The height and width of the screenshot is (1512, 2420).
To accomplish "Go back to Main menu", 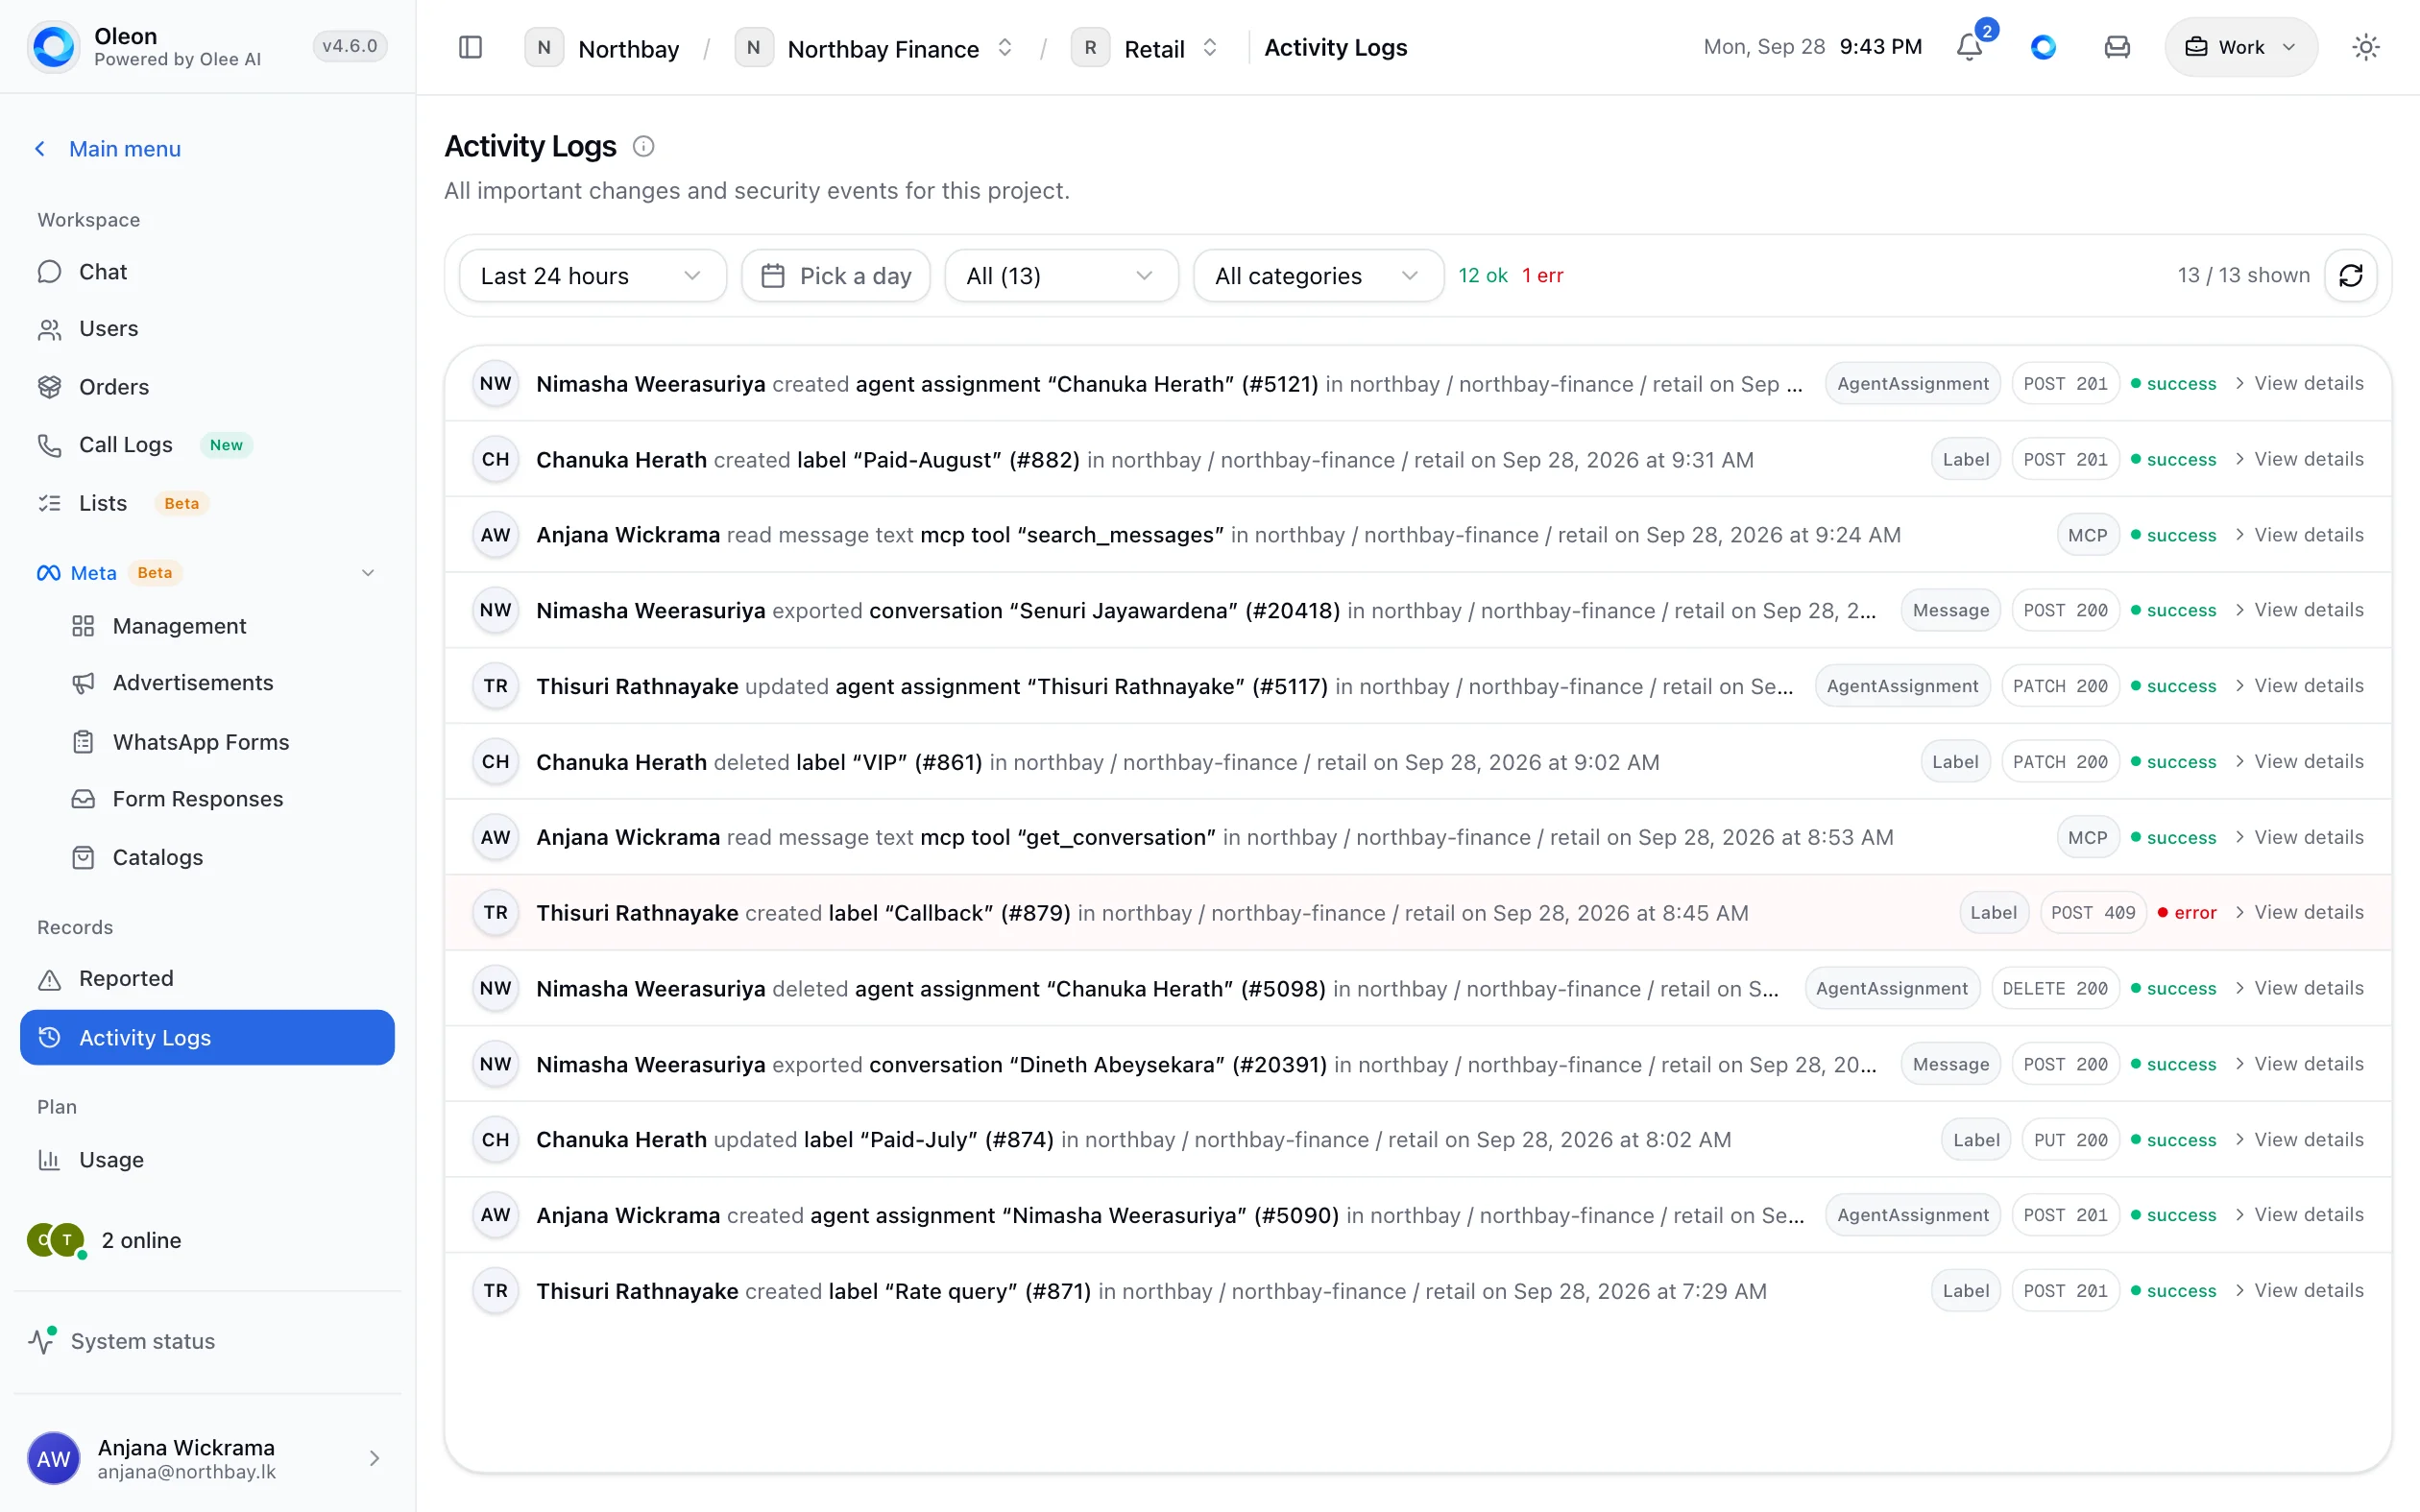I will 108,149.
